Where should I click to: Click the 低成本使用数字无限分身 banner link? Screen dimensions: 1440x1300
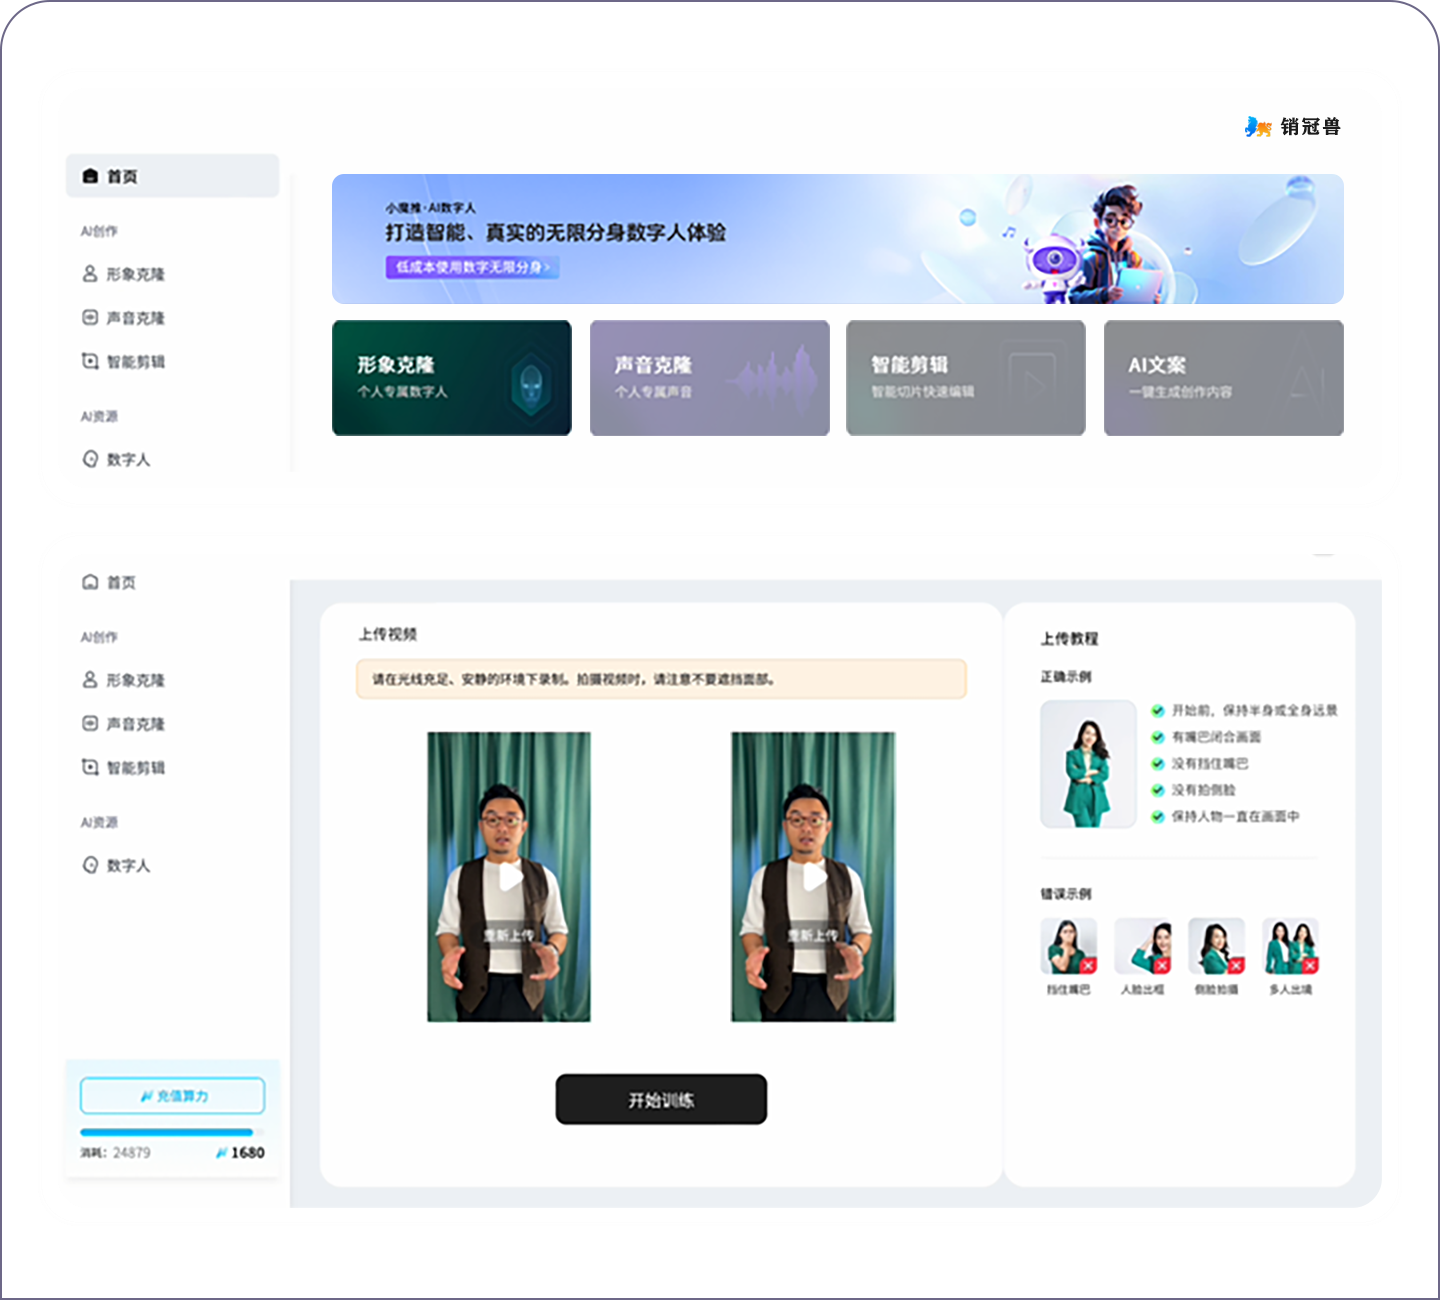[472, 267]
